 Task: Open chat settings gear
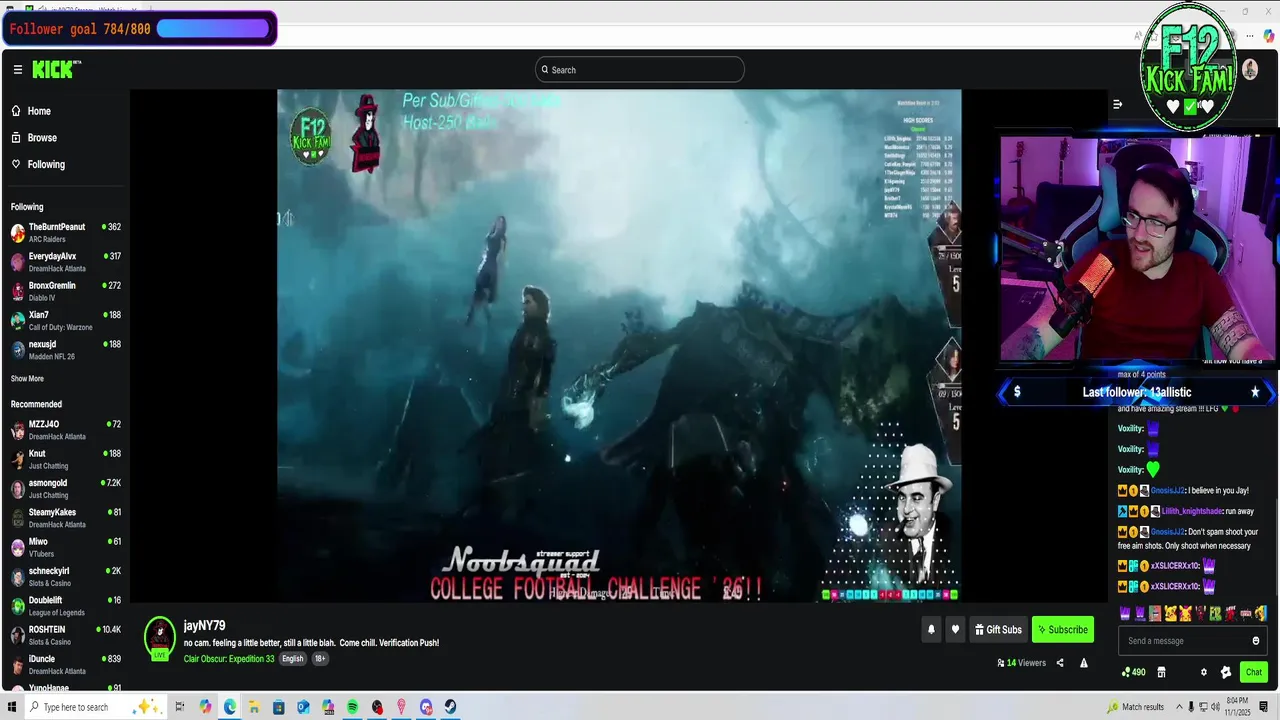1204,672
